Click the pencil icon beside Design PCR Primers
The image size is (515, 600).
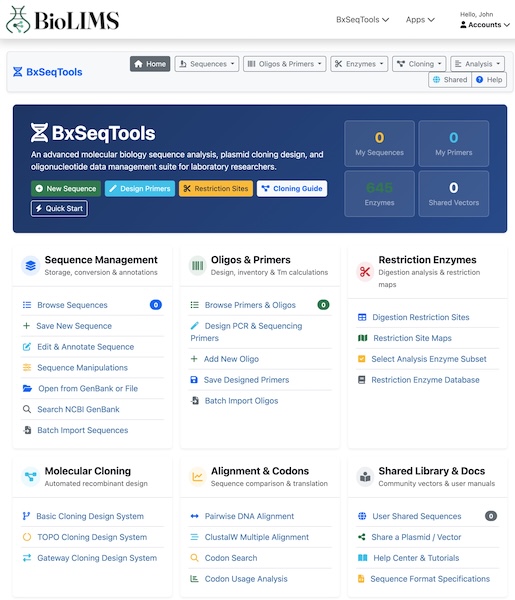194,326
